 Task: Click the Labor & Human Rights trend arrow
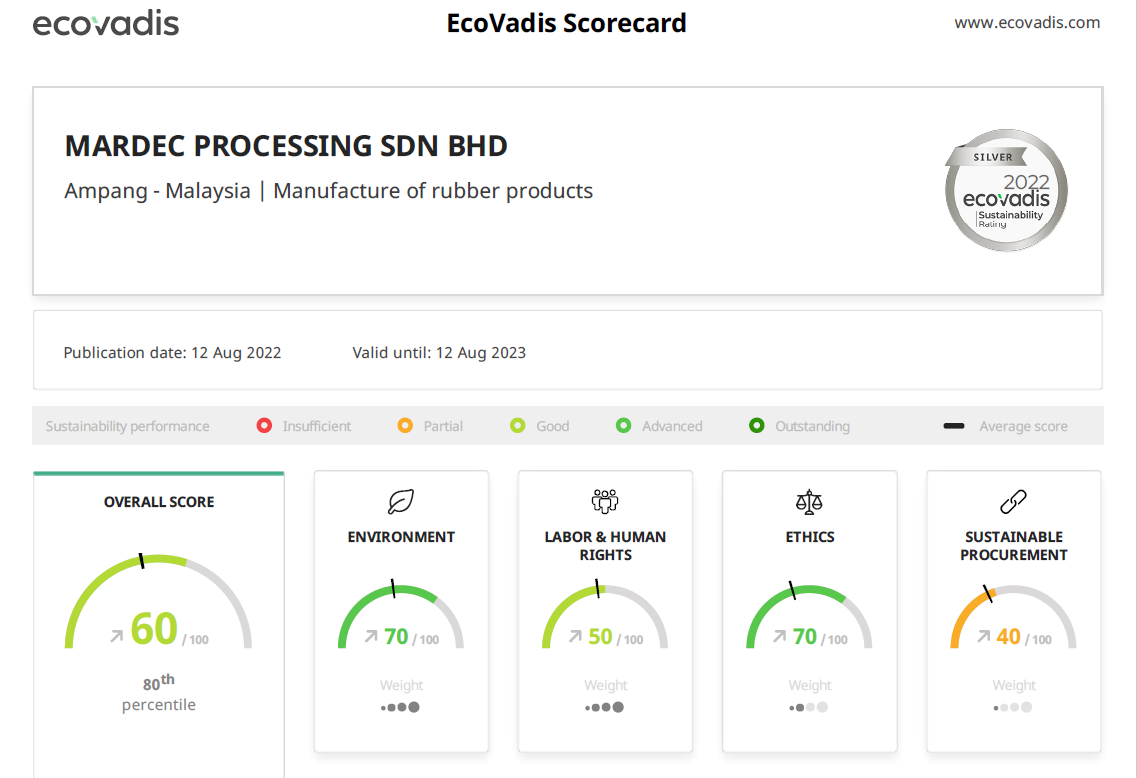click(x=576, y=636)
